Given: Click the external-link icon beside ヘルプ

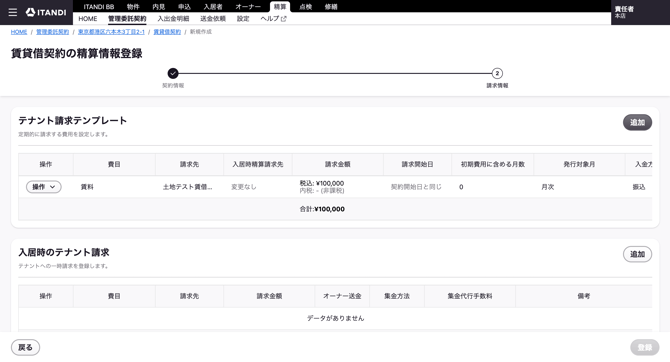Looking at the screenshot, I should click(x=283, y=19).
